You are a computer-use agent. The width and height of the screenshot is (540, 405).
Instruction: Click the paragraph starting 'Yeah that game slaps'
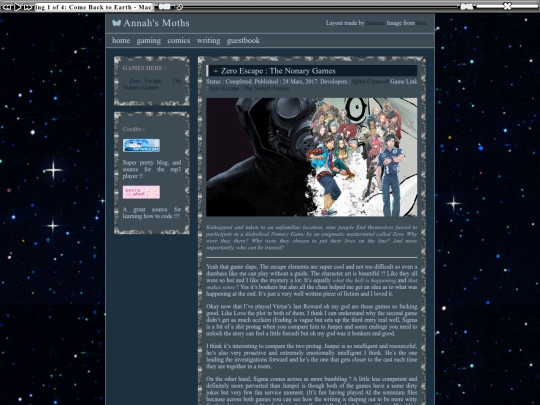[311, 280]
